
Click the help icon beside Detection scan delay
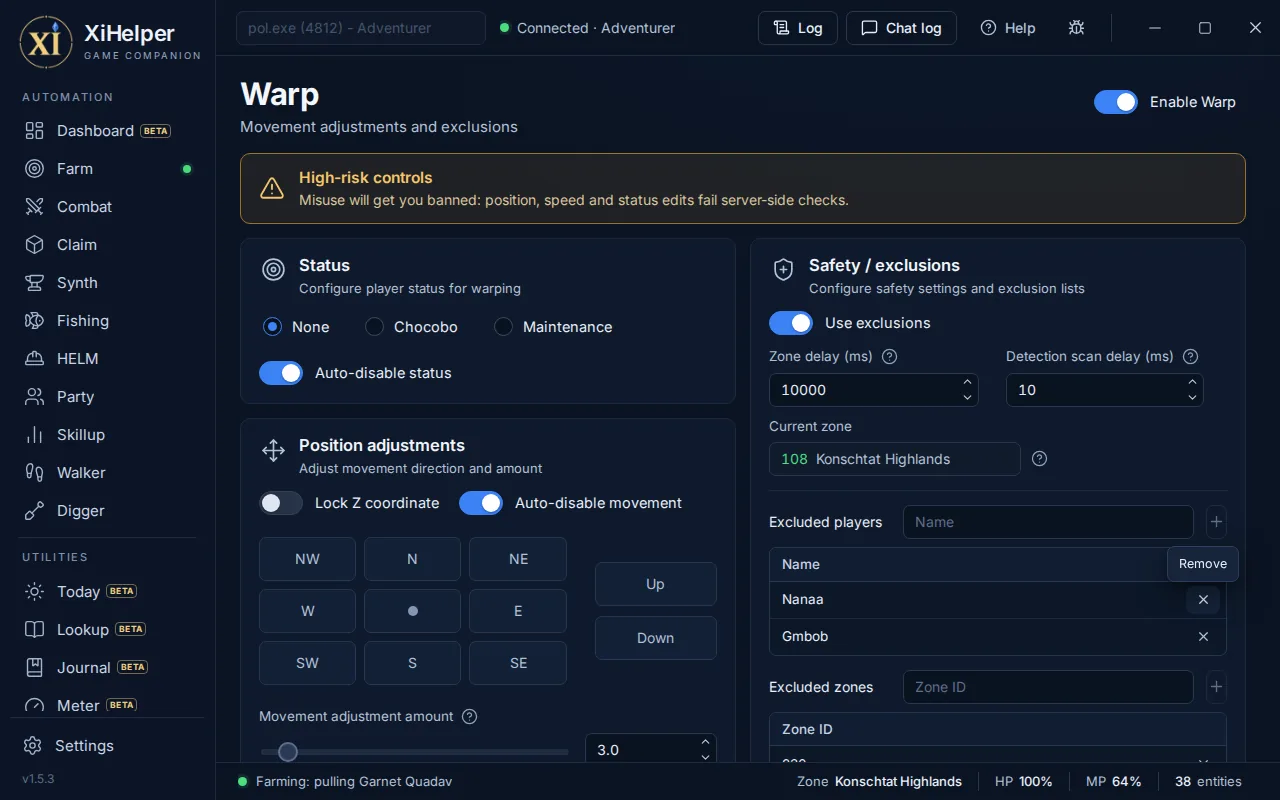tap(1190, 356)
